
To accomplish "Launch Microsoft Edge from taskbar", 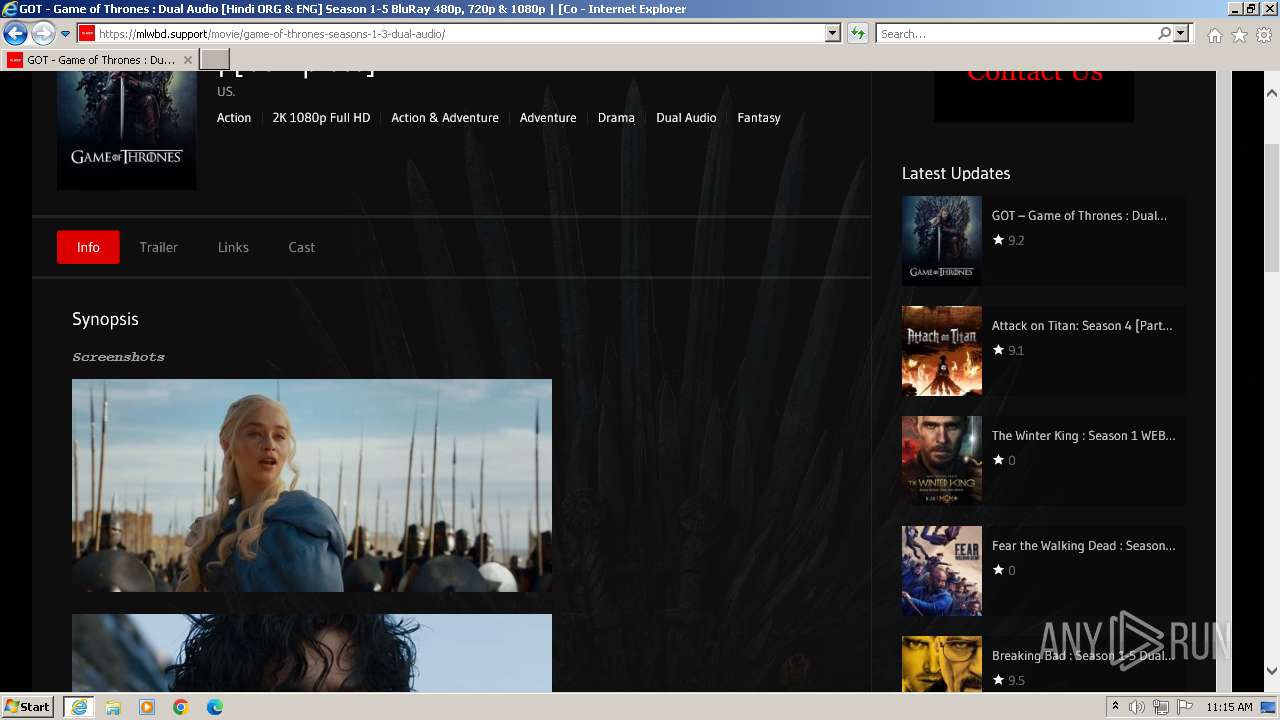I will (x=215, y=707).
